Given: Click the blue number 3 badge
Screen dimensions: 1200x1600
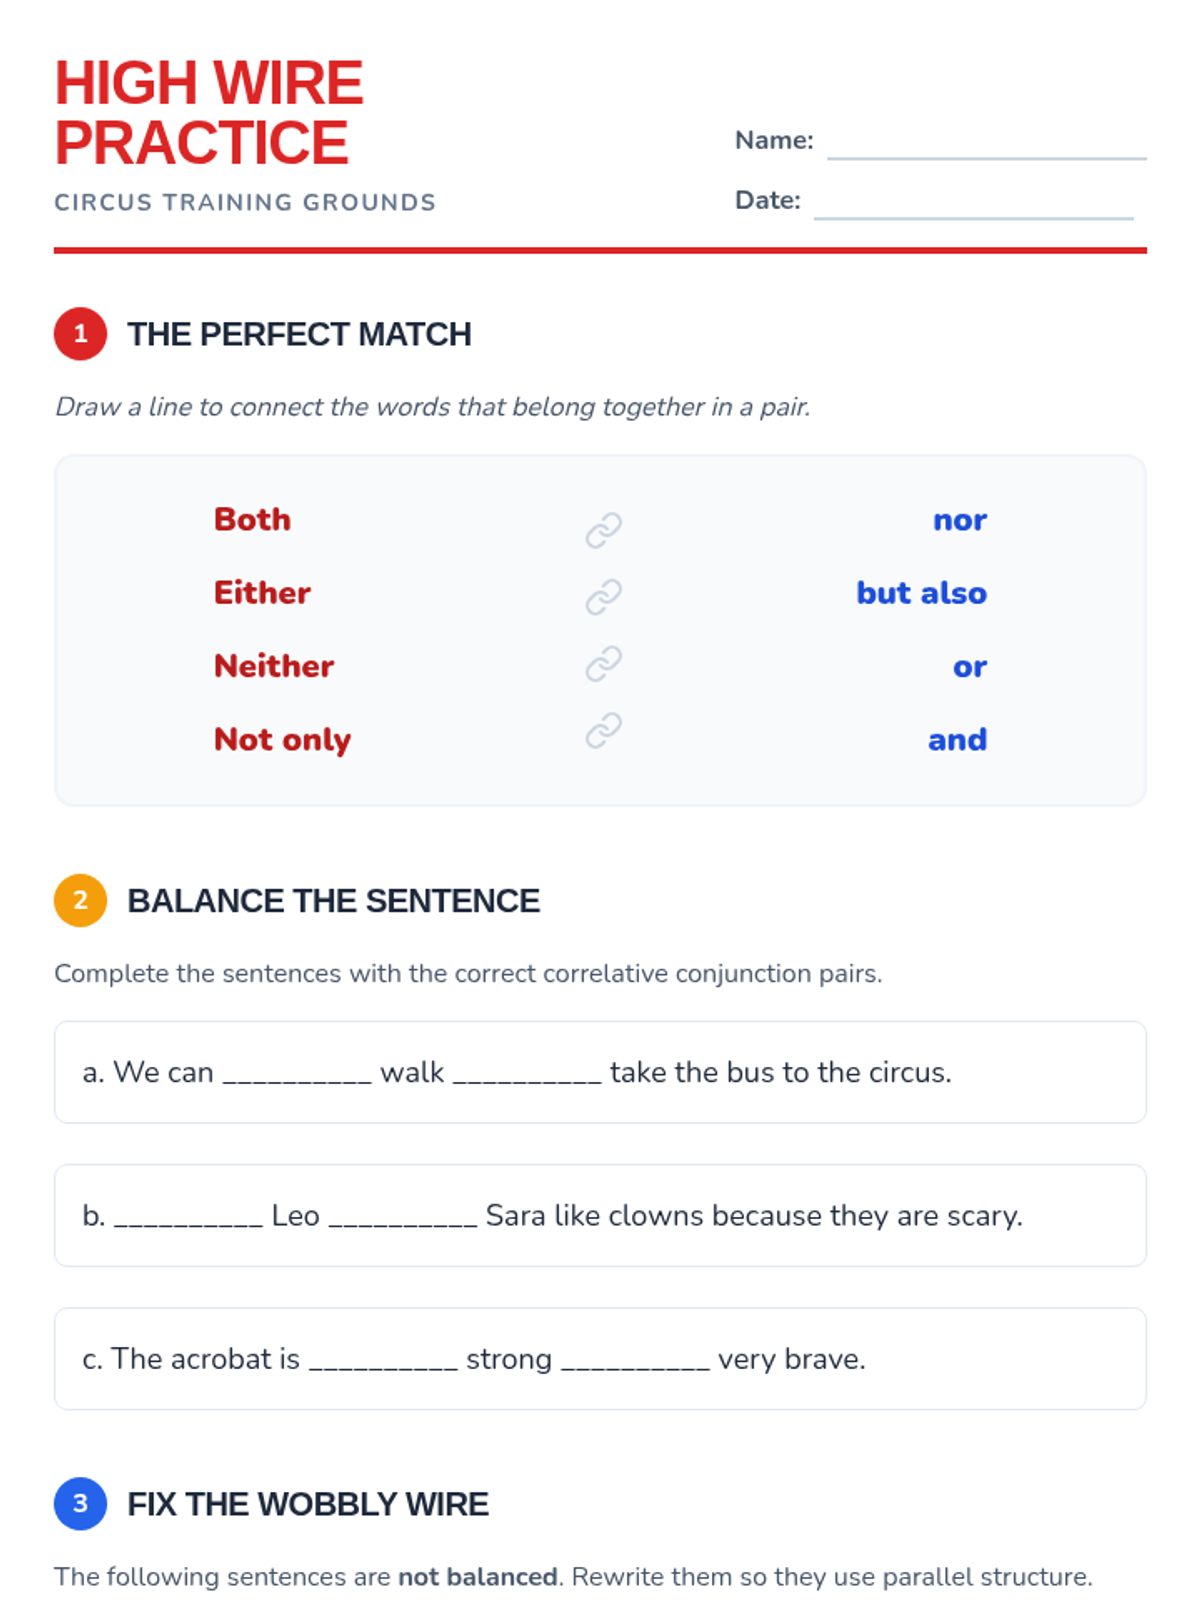Looking at the screenshot, I should click(x=80, y=1503).
